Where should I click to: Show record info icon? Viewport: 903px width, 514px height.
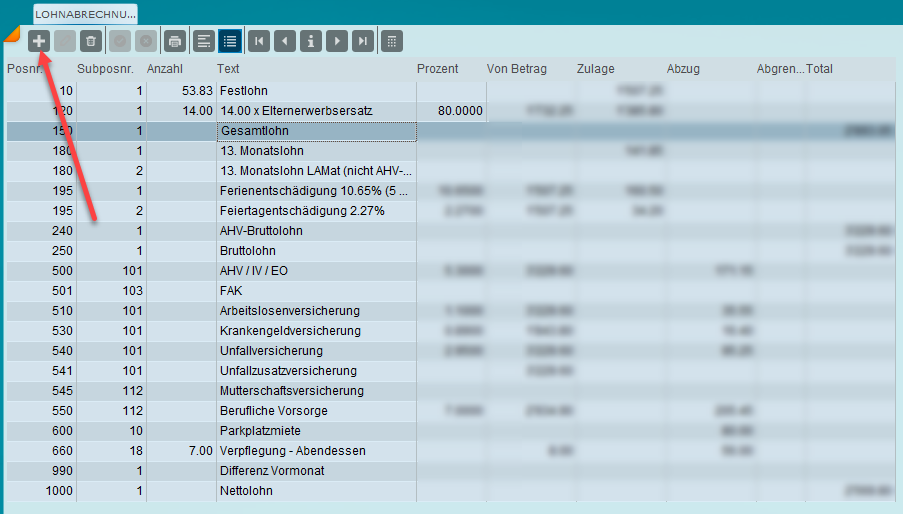311,41
